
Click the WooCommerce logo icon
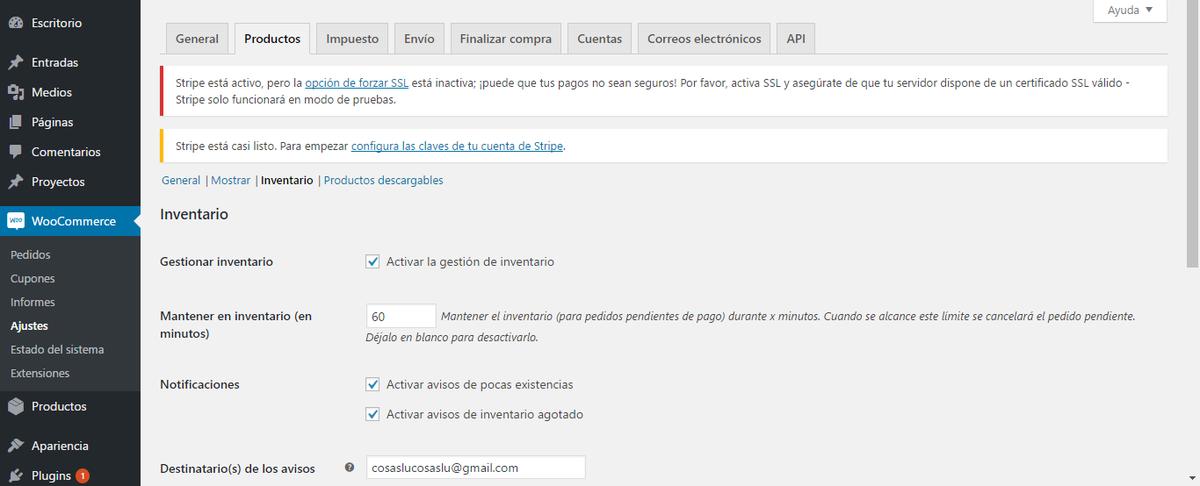point(15,221)
